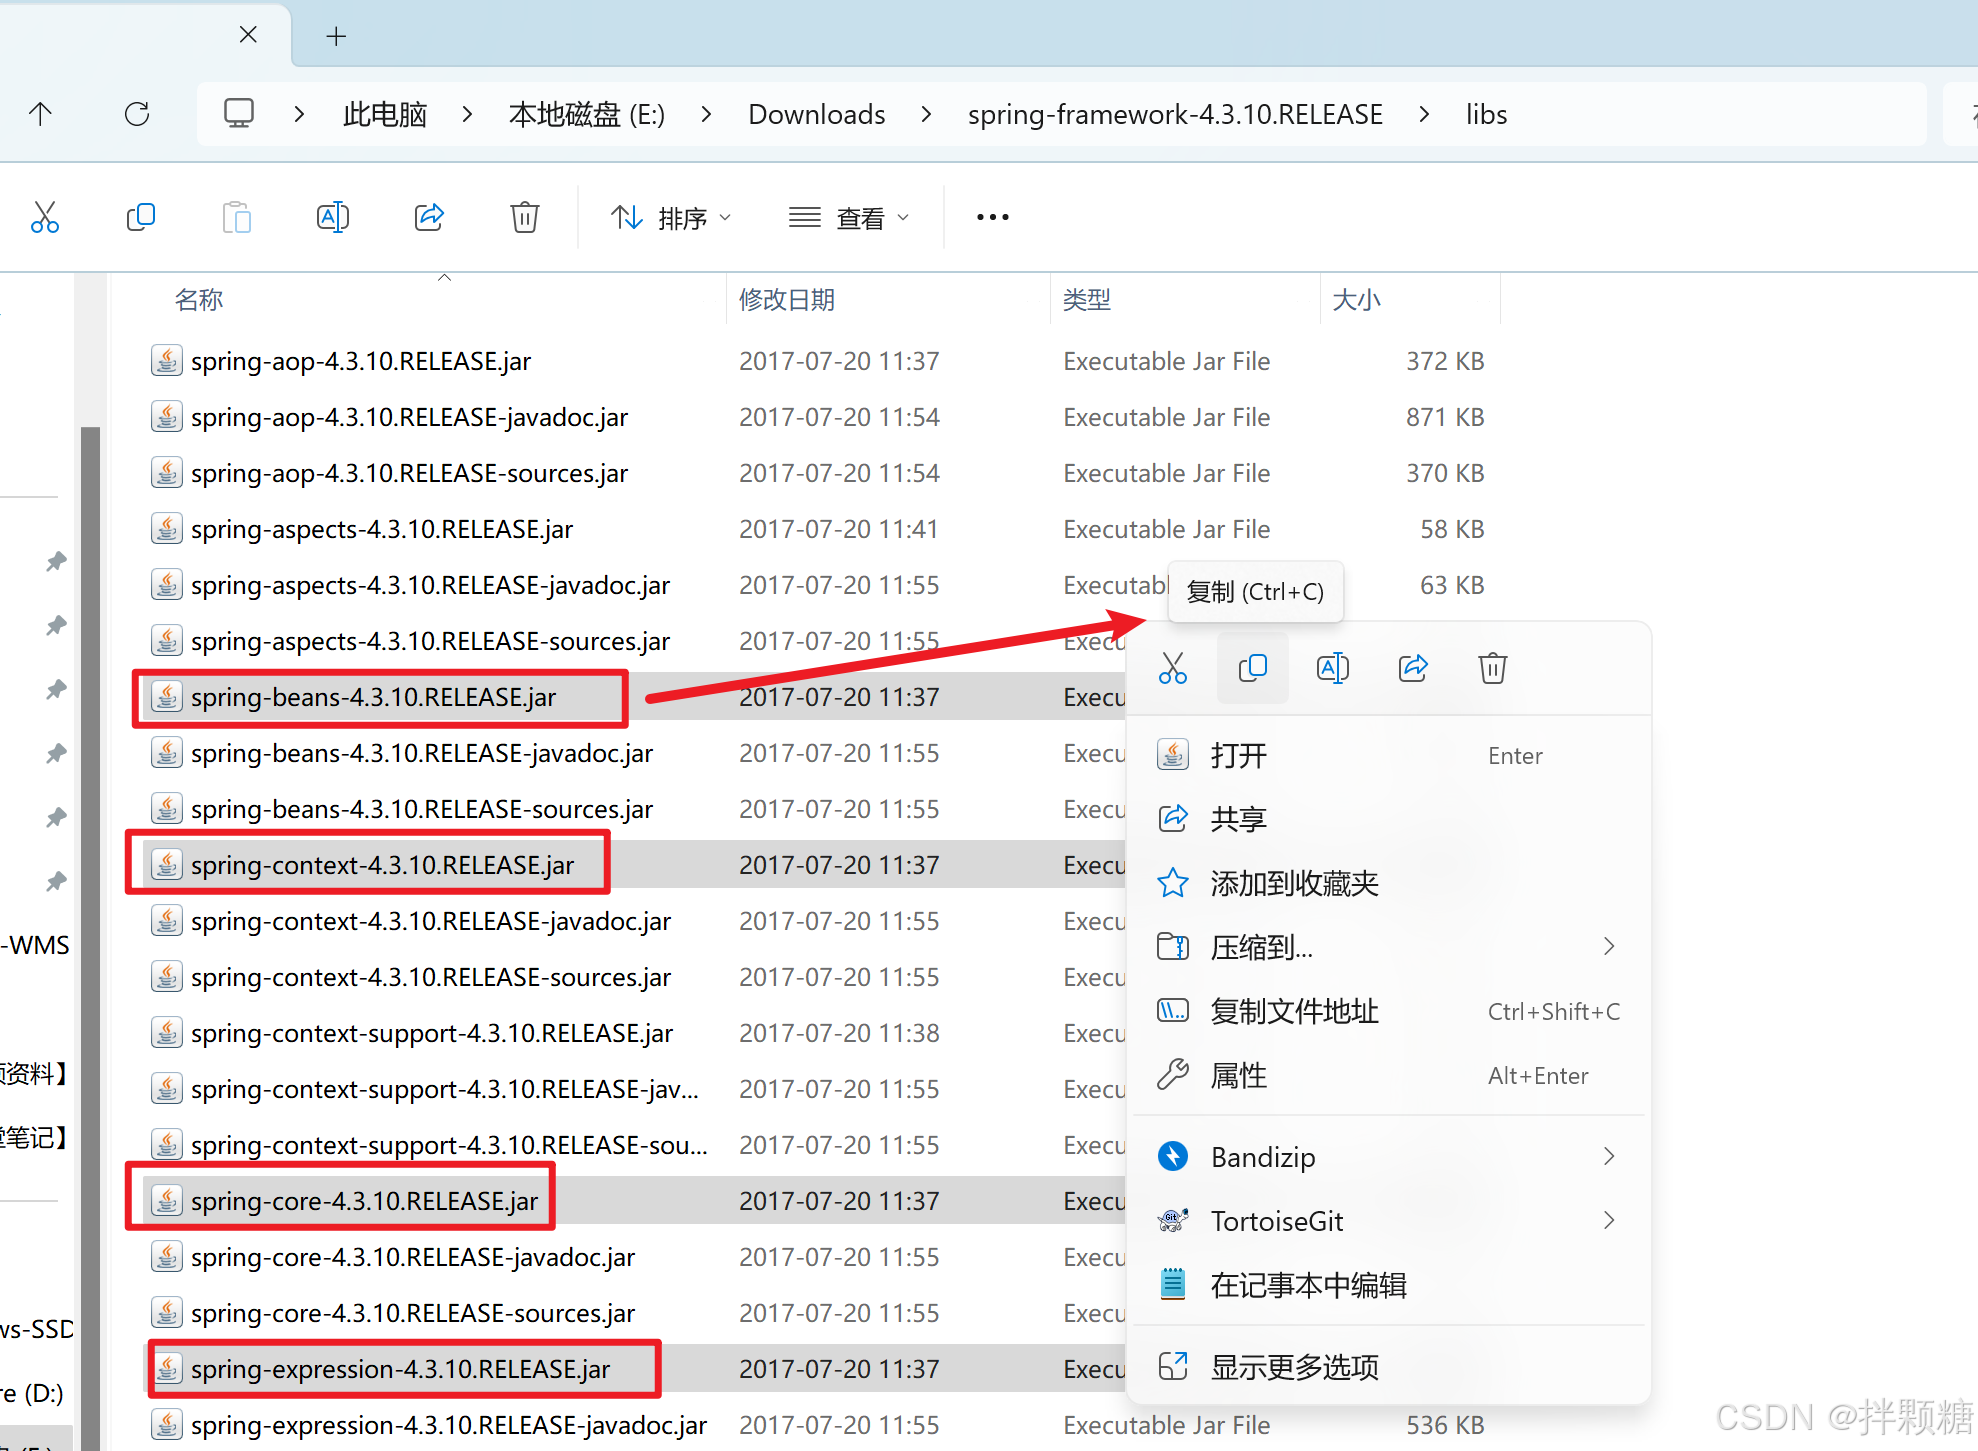Click the Cut scissors icon in the context menu

tap(1172, 668)
